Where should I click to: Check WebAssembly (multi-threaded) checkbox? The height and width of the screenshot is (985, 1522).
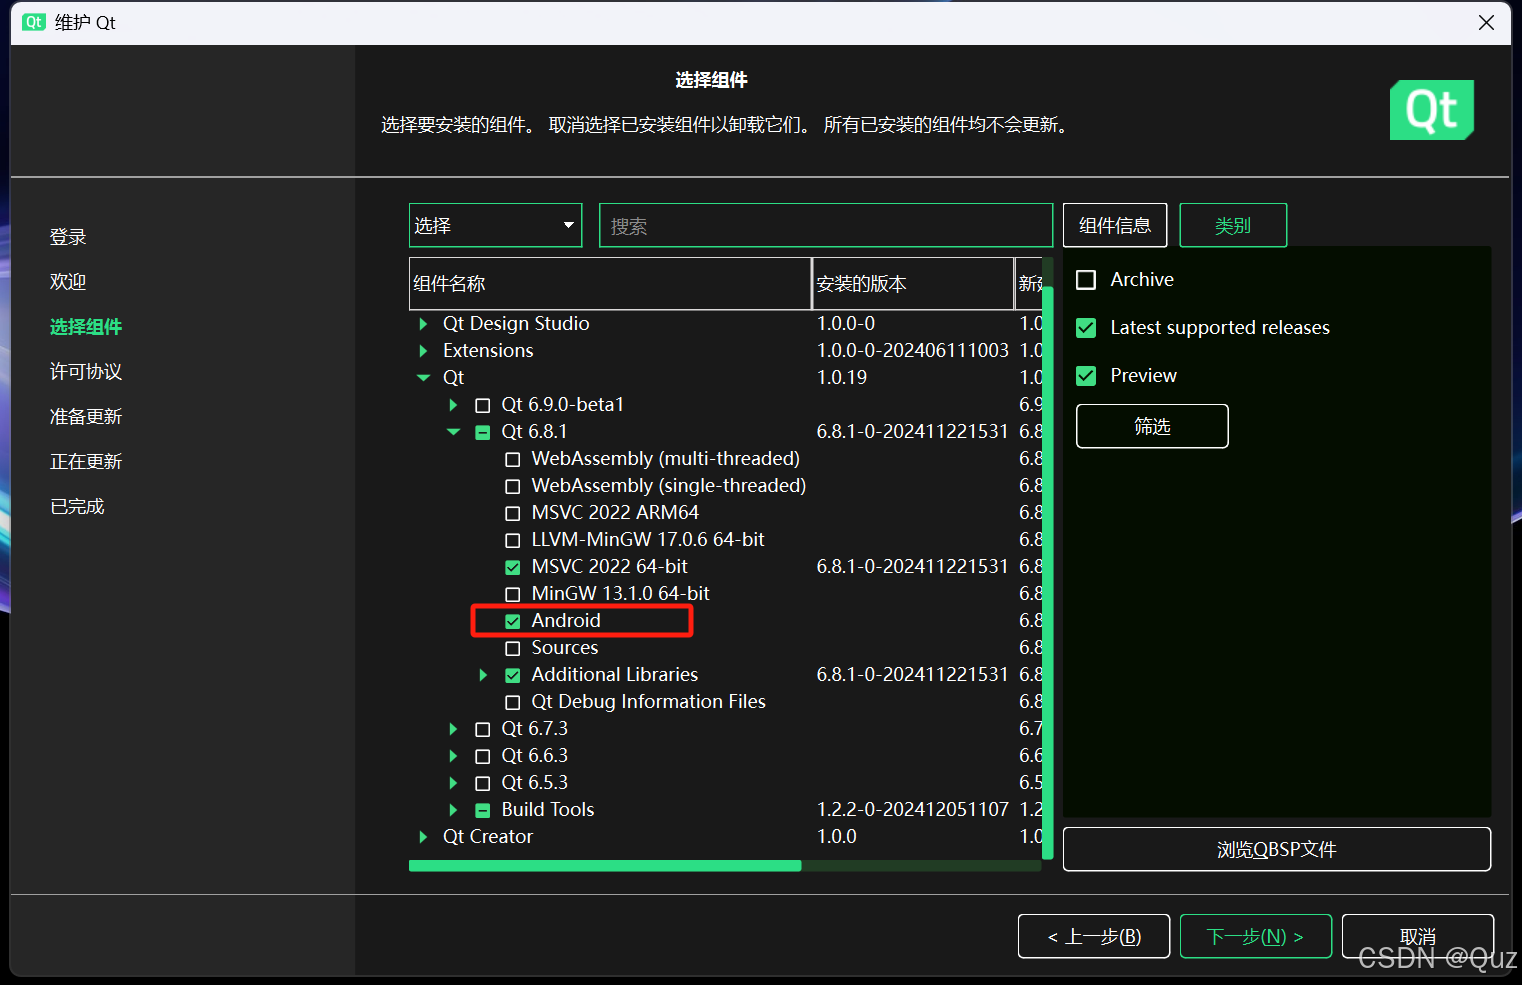tap(513, 459)
